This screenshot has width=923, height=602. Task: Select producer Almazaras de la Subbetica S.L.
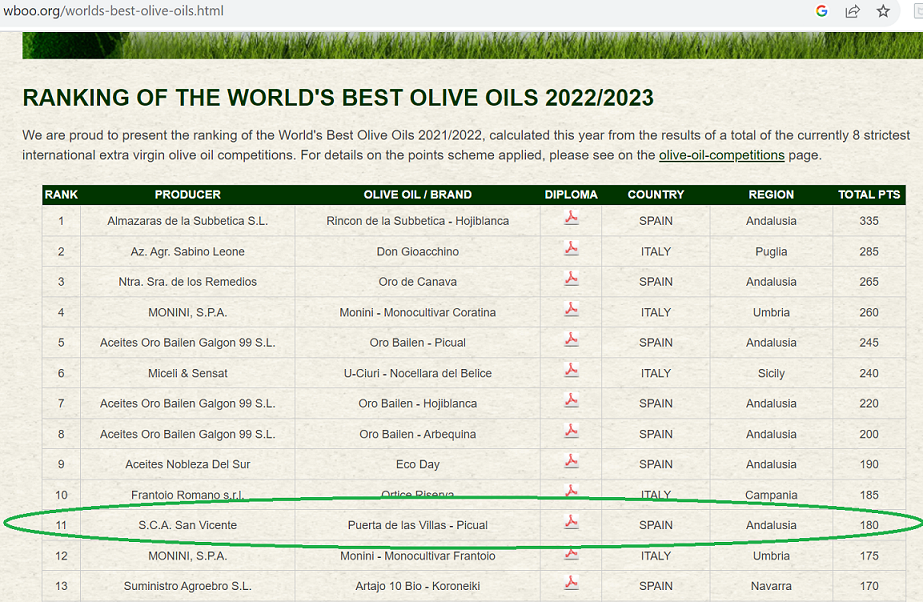[x=188, y=221]
